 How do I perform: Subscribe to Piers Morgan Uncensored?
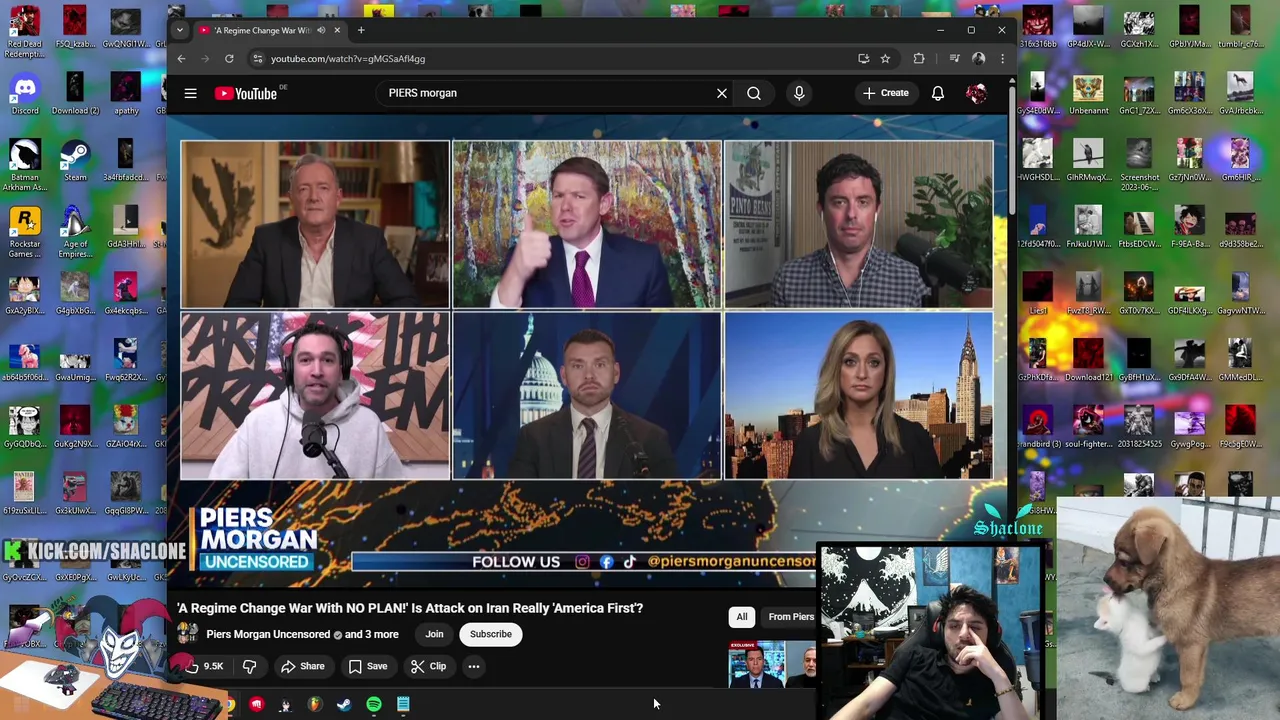[x=491, y=634]
